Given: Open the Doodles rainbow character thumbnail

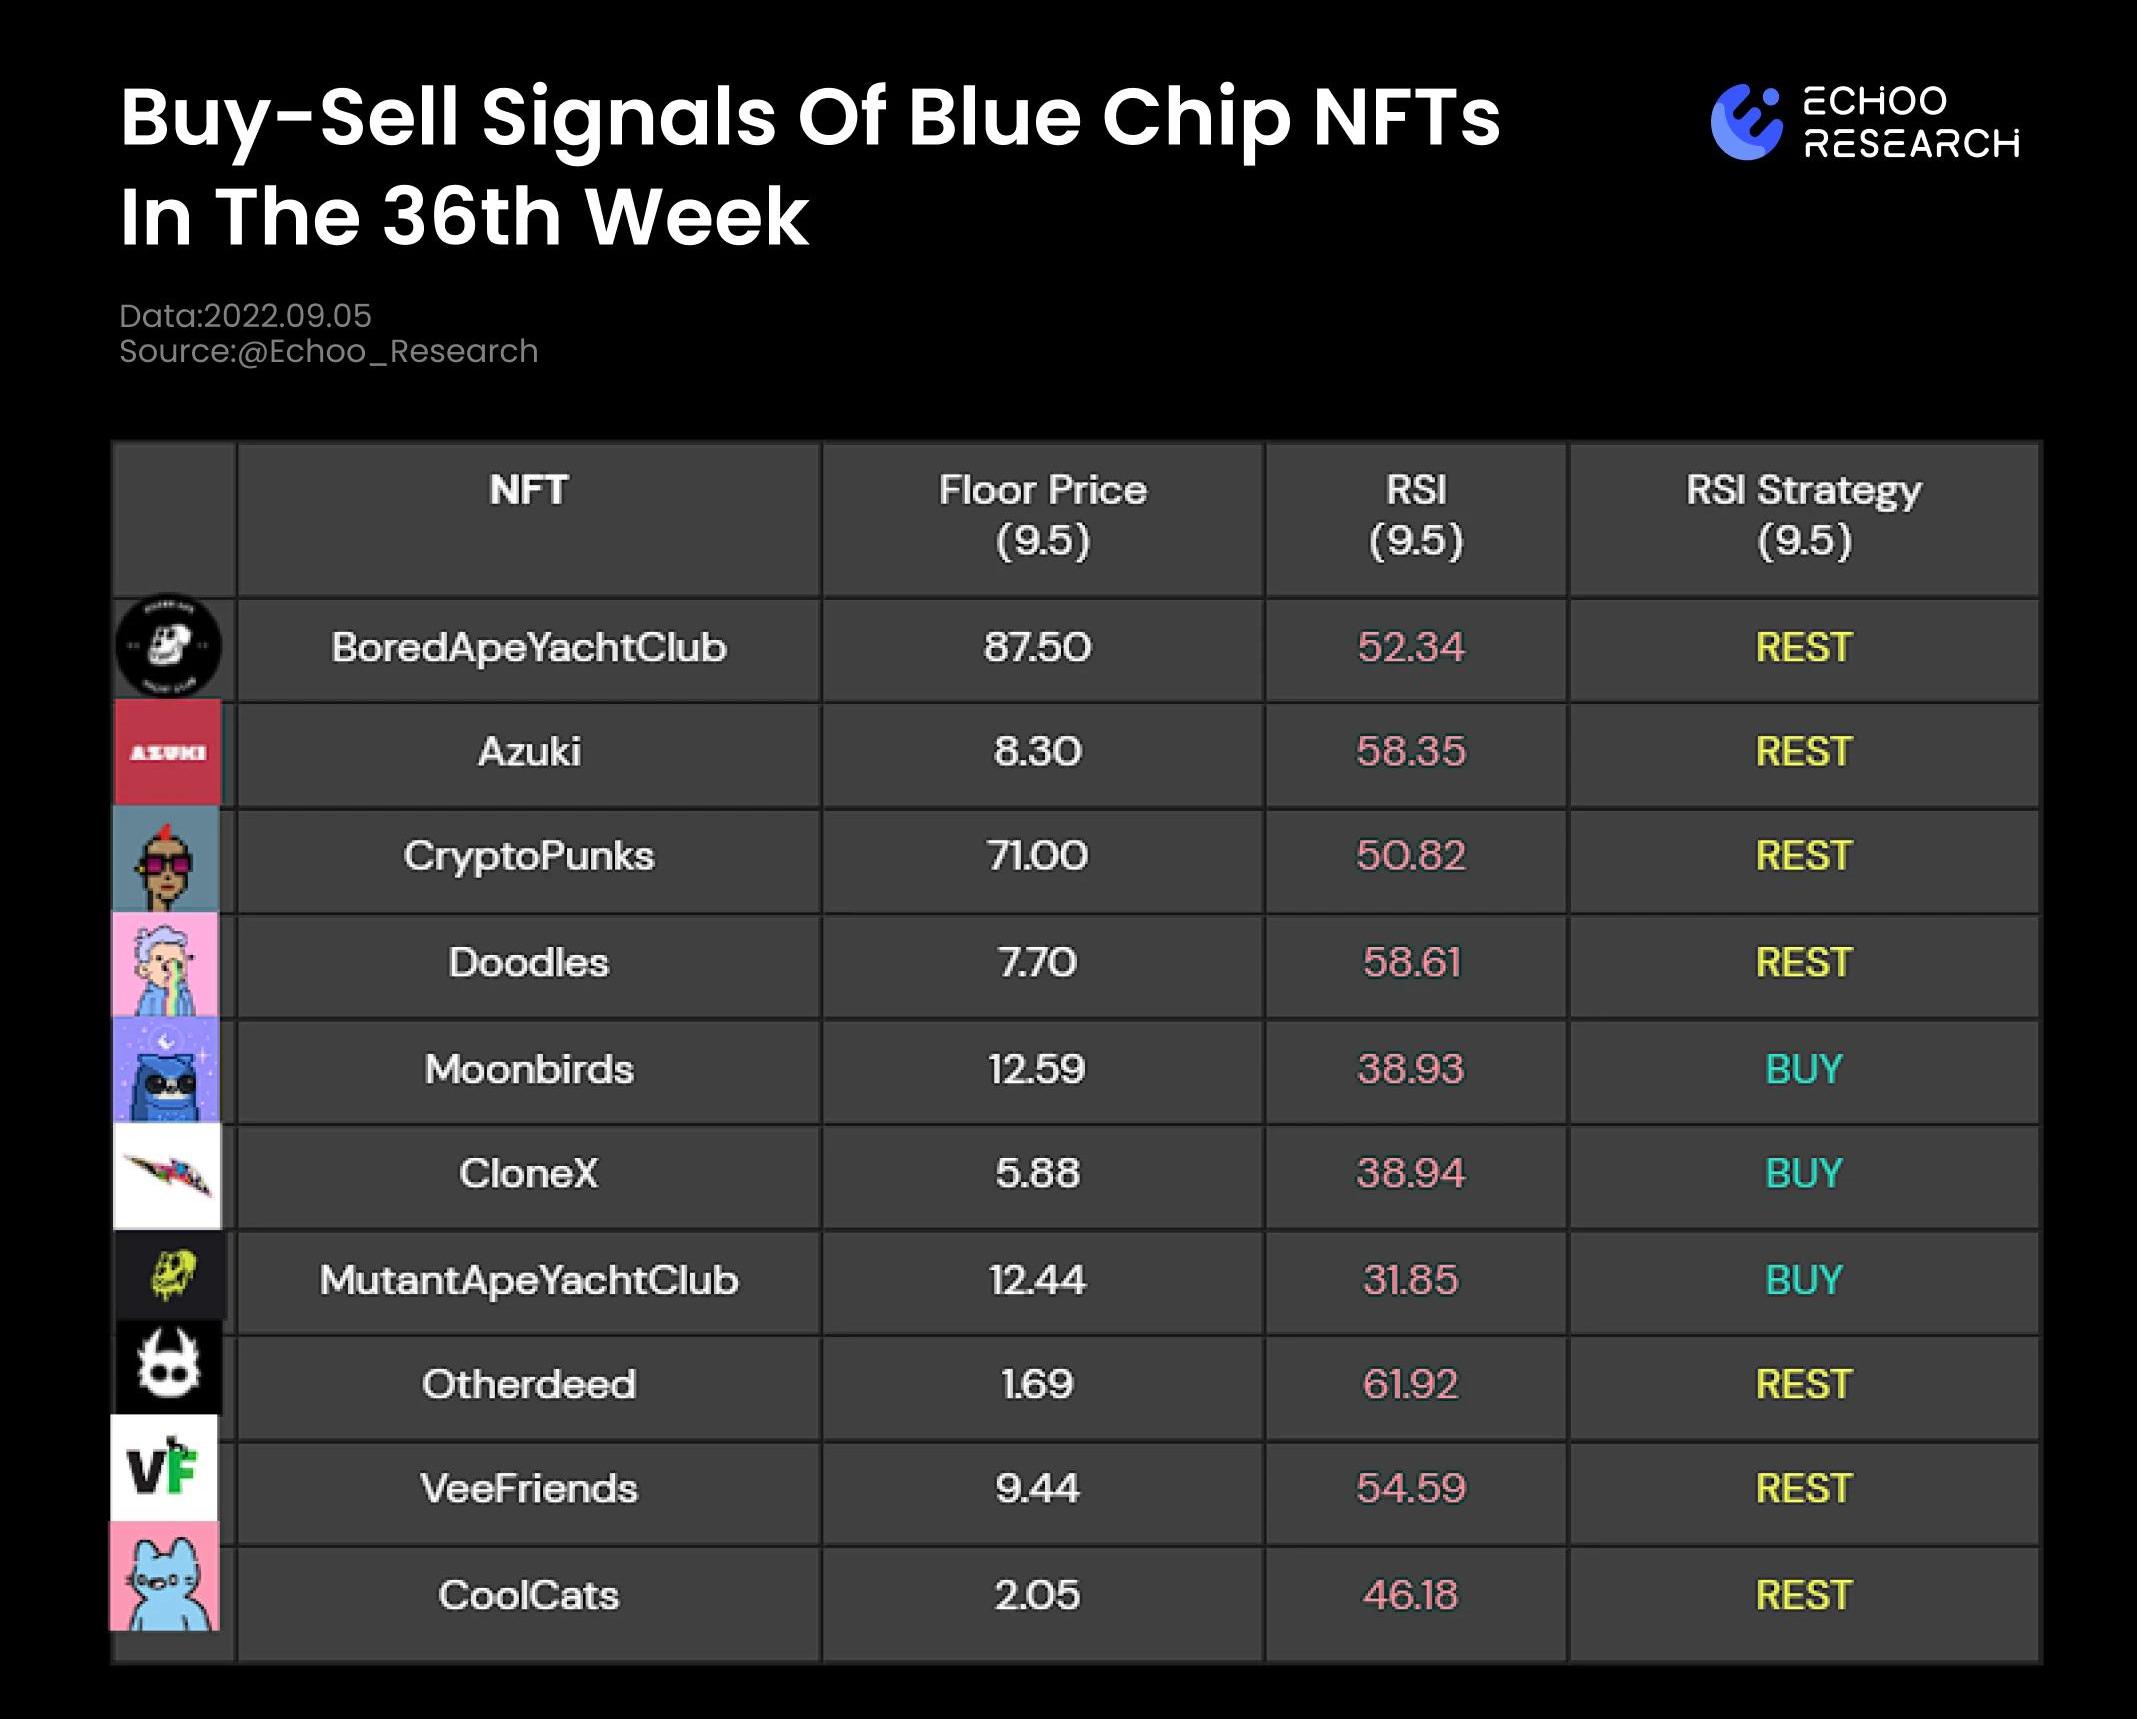Looking at the screenshot, I should click(165, 965).
